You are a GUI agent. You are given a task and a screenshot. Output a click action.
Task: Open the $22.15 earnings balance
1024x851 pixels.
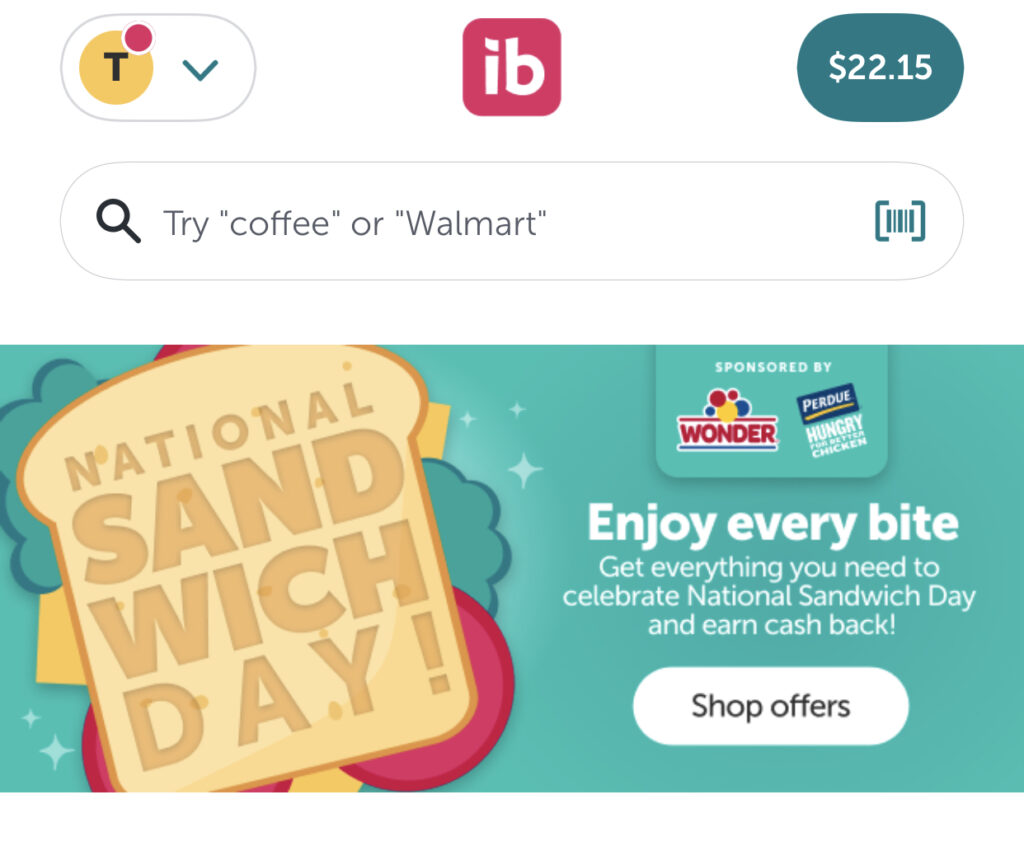click(x=879, y=67)
